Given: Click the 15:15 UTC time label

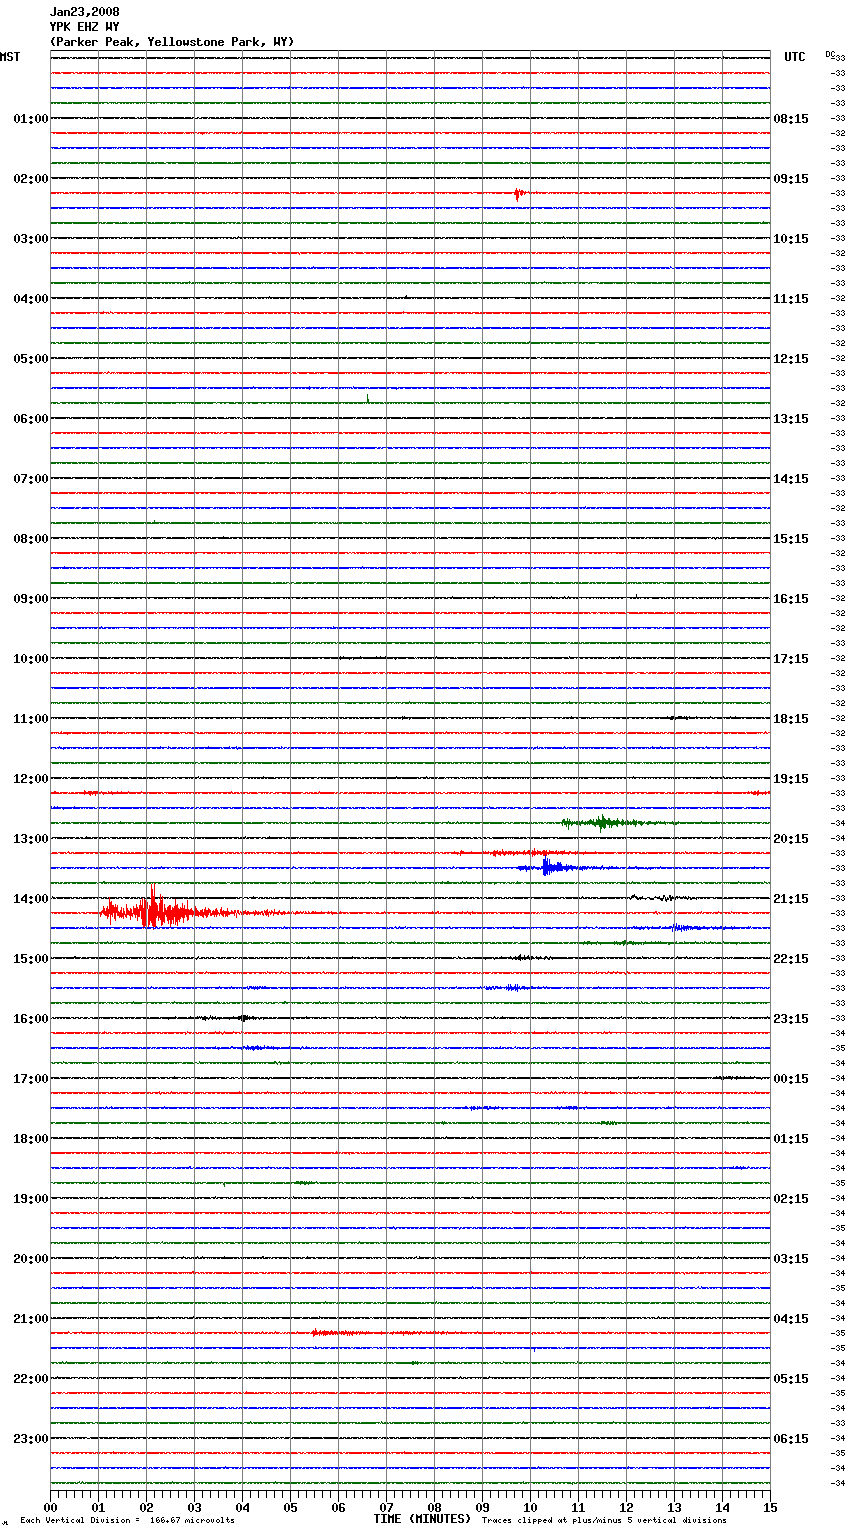Looking at the screenshot, I should [x=791, y=539].
